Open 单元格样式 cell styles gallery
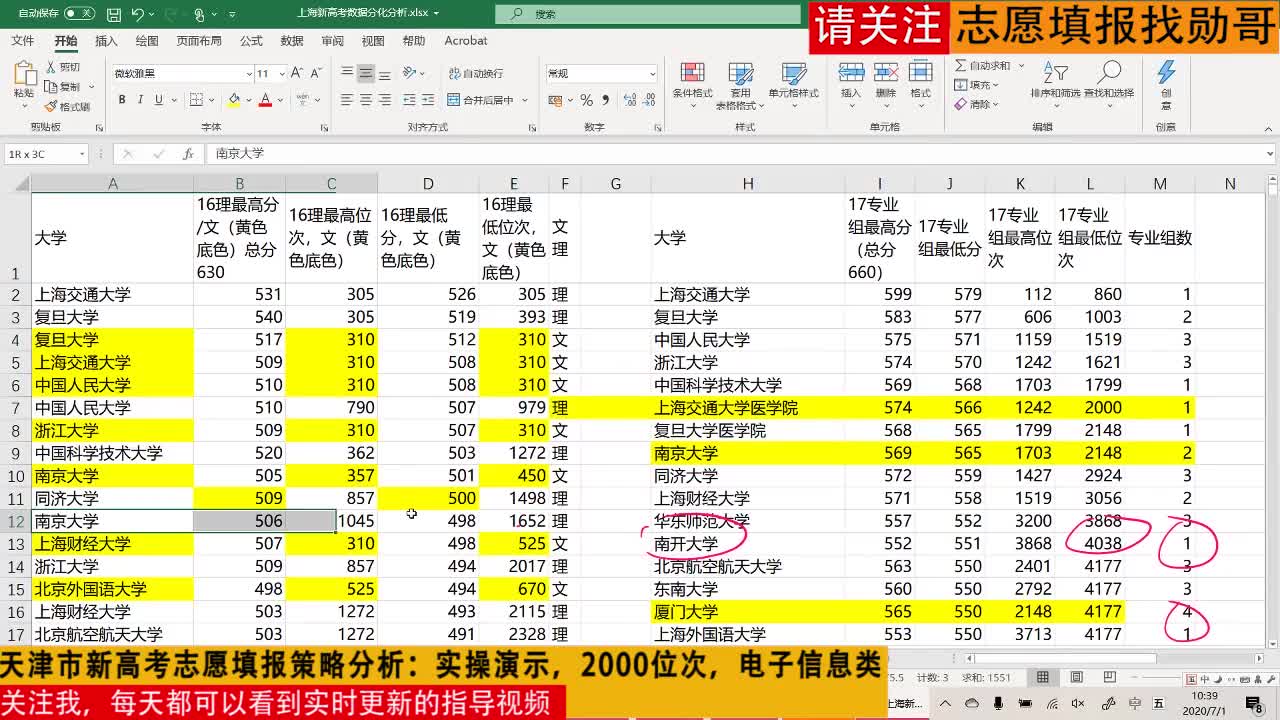The image size is (1280, 720). tap(793, 82)
